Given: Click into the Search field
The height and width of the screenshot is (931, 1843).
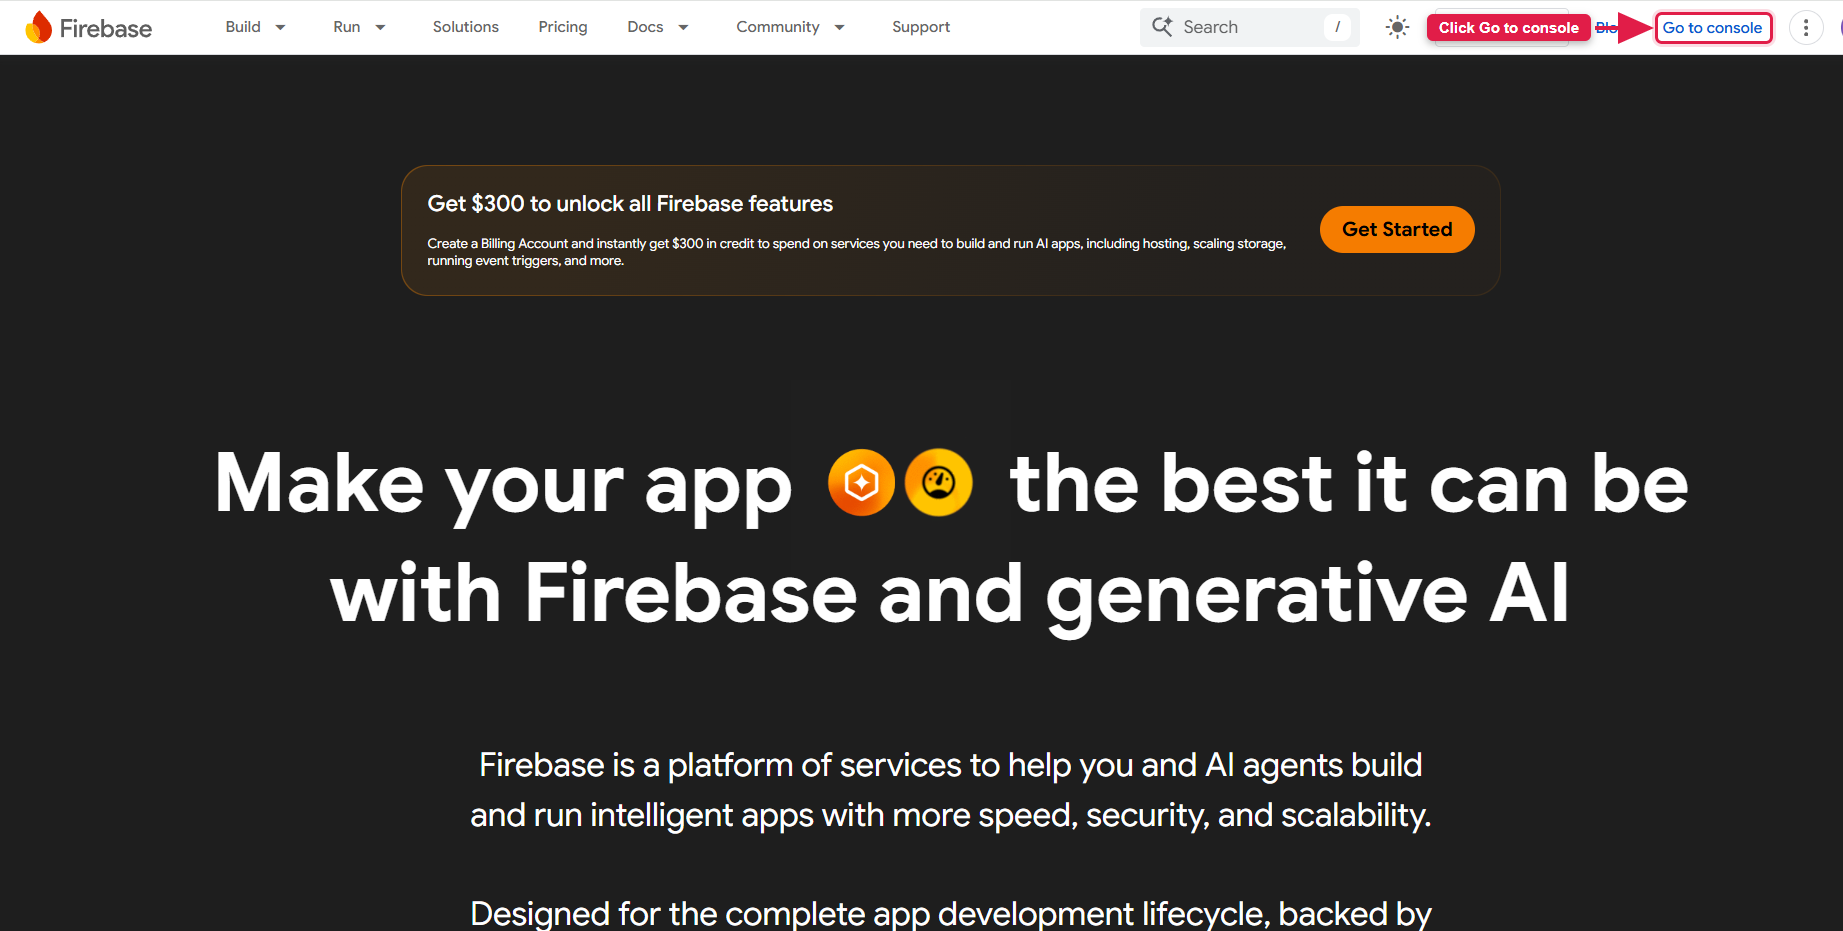Looking at the screenshot, I should (x=1249, y=27).
